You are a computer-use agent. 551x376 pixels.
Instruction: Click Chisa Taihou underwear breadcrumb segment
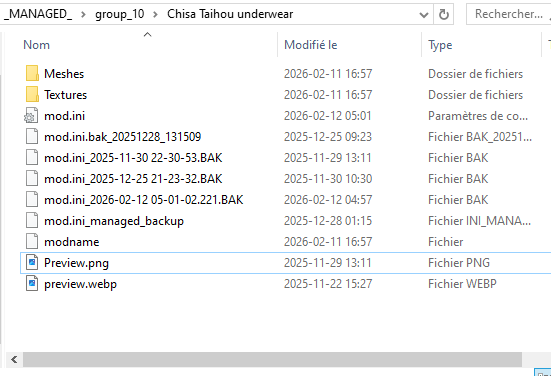click(230, 14)
